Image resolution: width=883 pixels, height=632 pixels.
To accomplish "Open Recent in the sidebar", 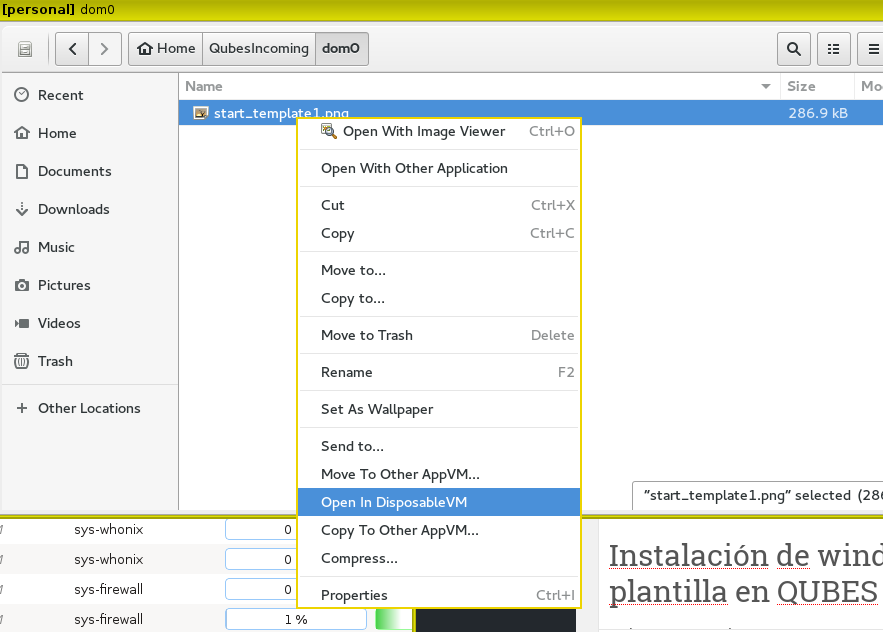I will tap(60, 95).
